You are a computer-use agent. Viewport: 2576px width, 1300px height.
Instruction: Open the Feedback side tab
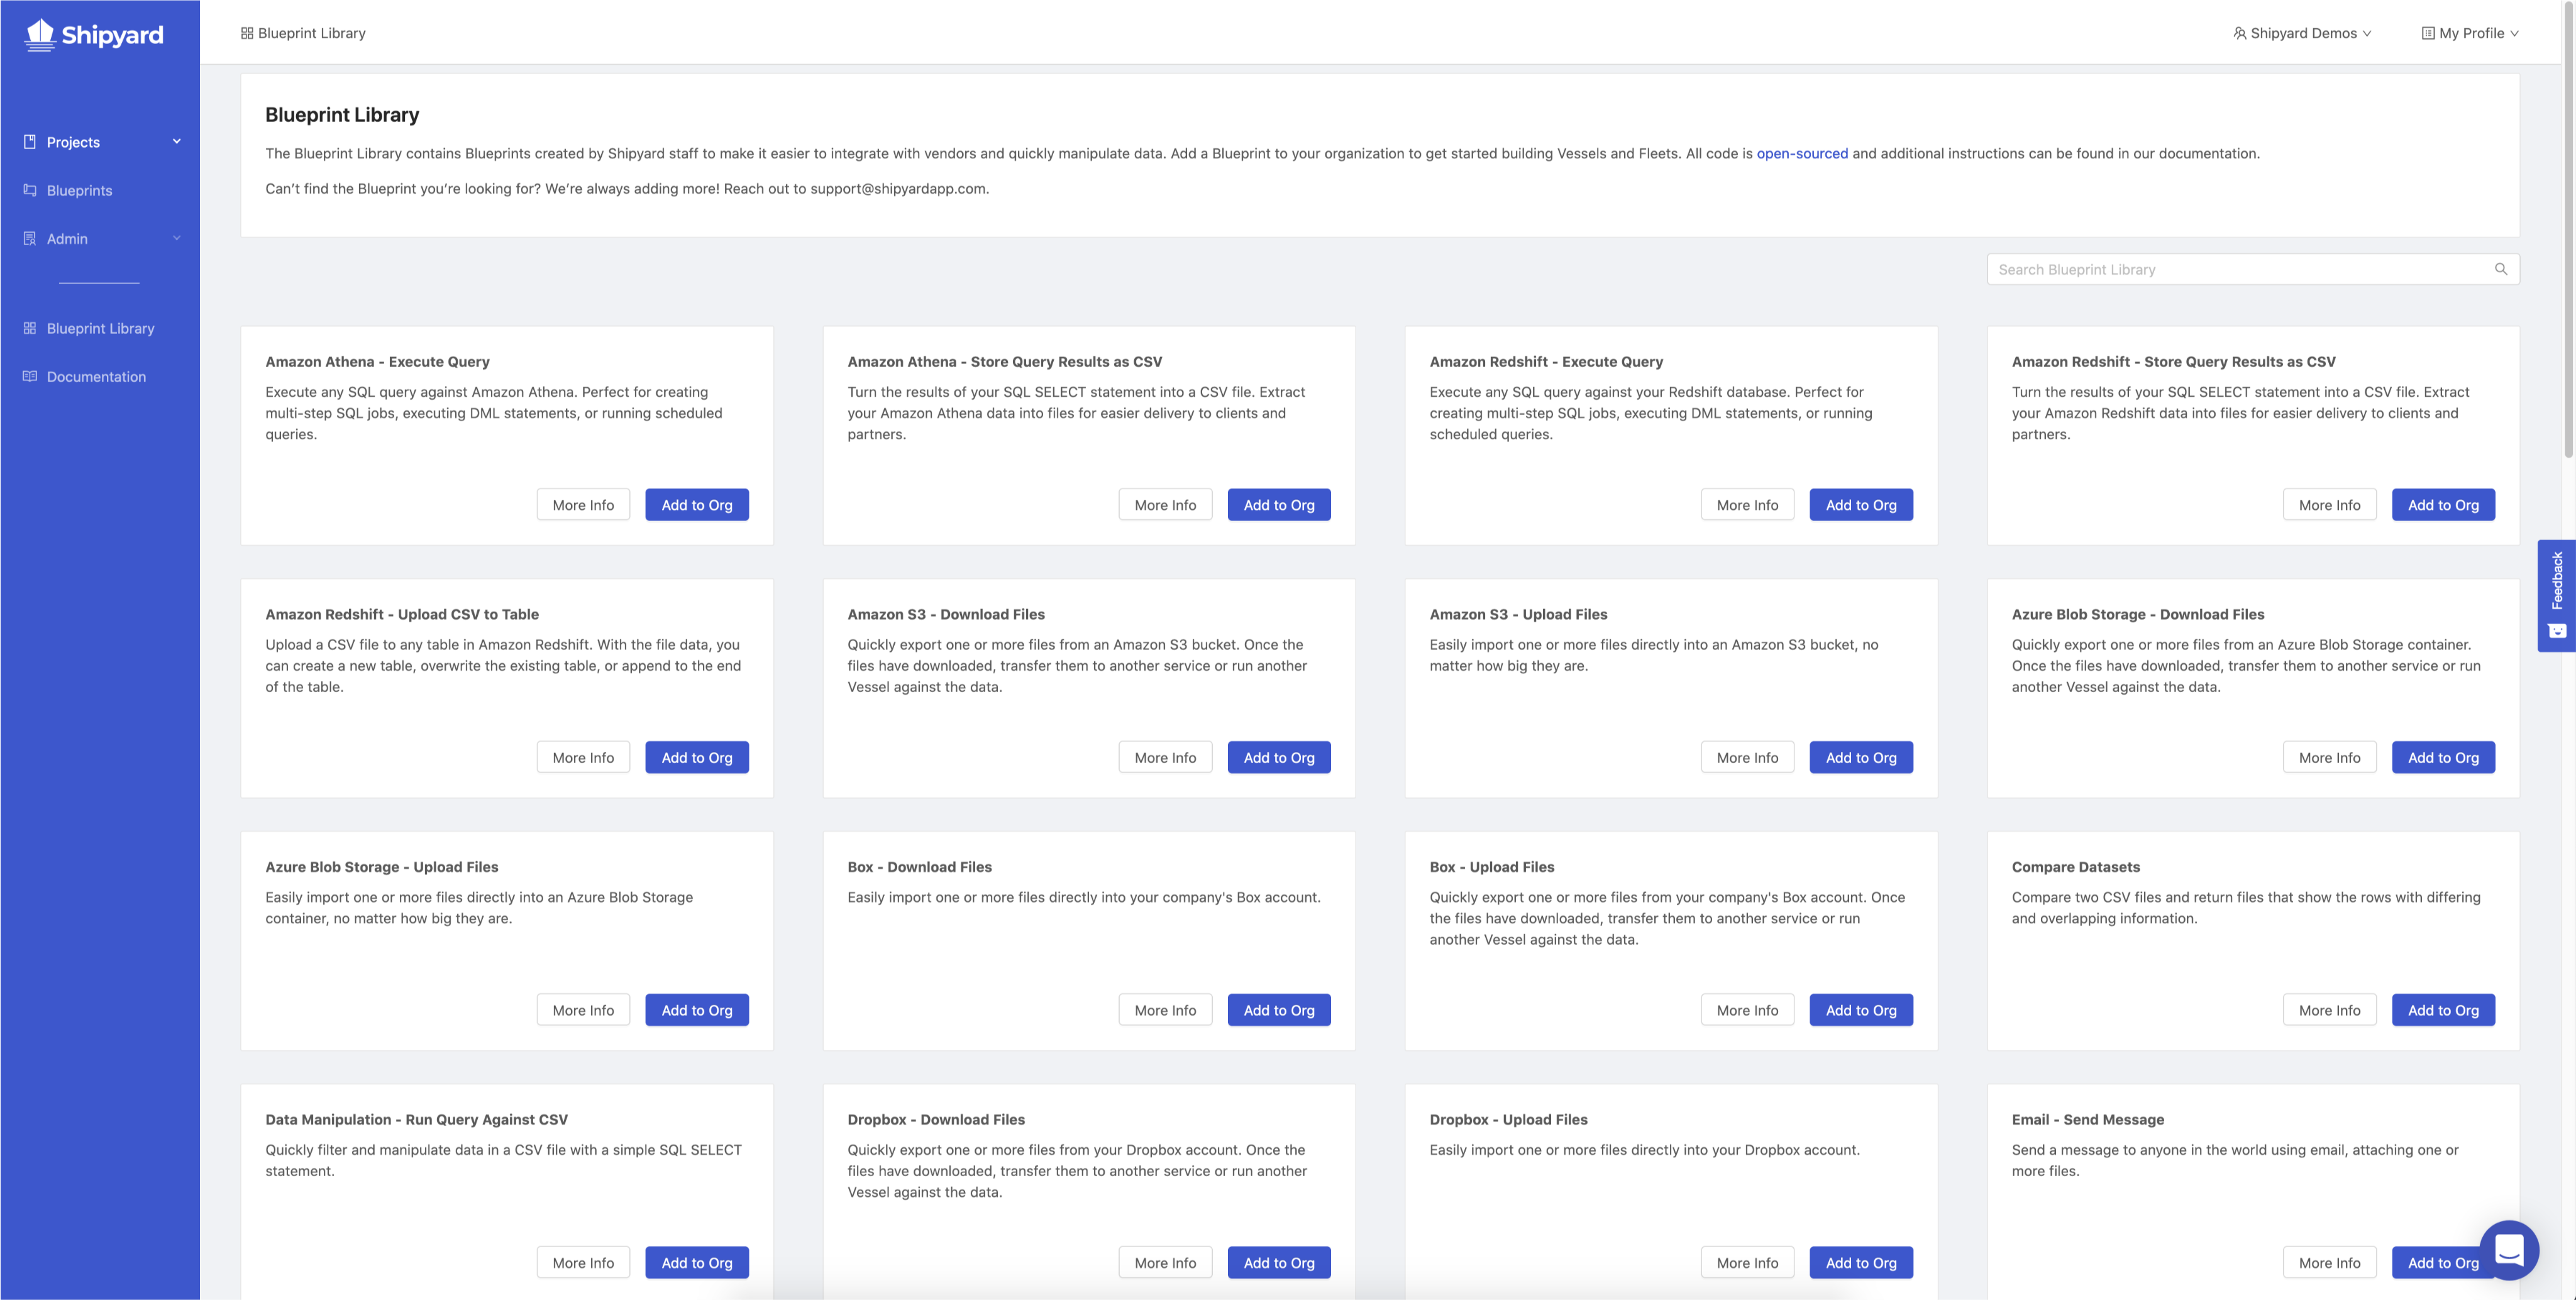click(x=2556, y=595)
